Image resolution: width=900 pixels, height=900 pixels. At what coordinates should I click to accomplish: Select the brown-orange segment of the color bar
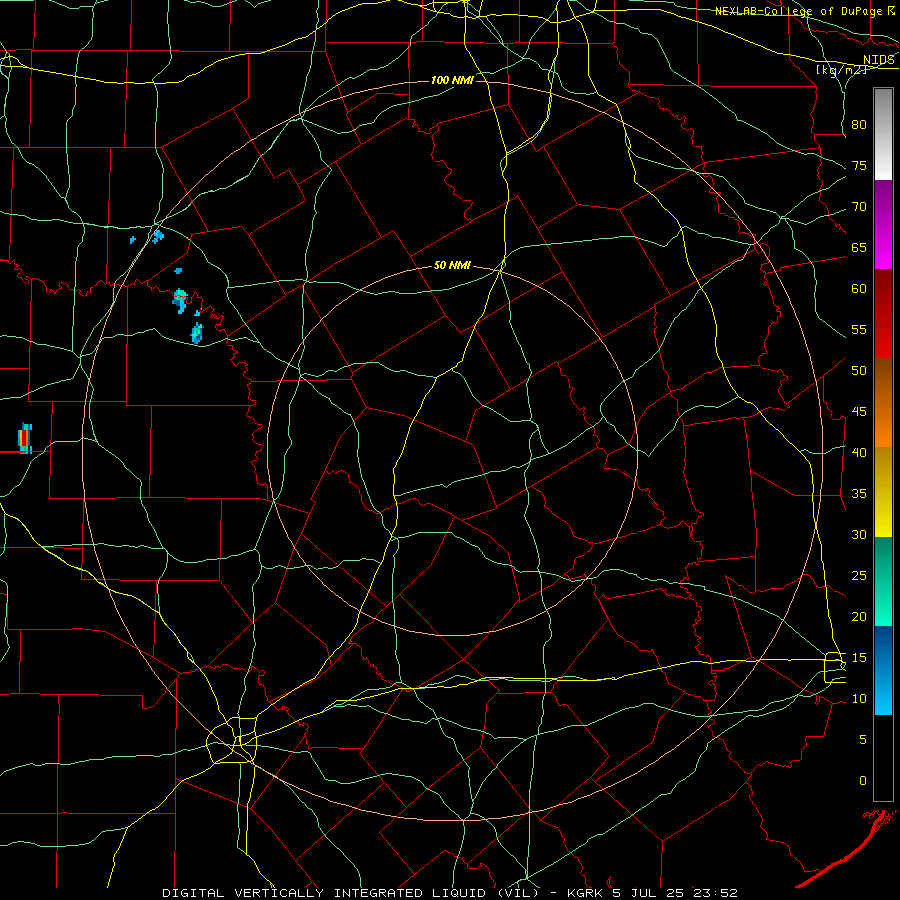pyautogui.click(x=883, y=403)
